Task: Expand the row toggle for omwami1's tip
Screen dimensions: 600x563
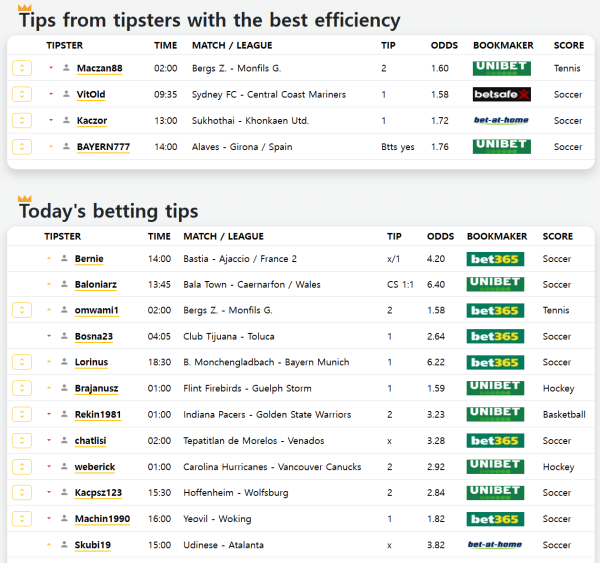Action: [21, 310]
